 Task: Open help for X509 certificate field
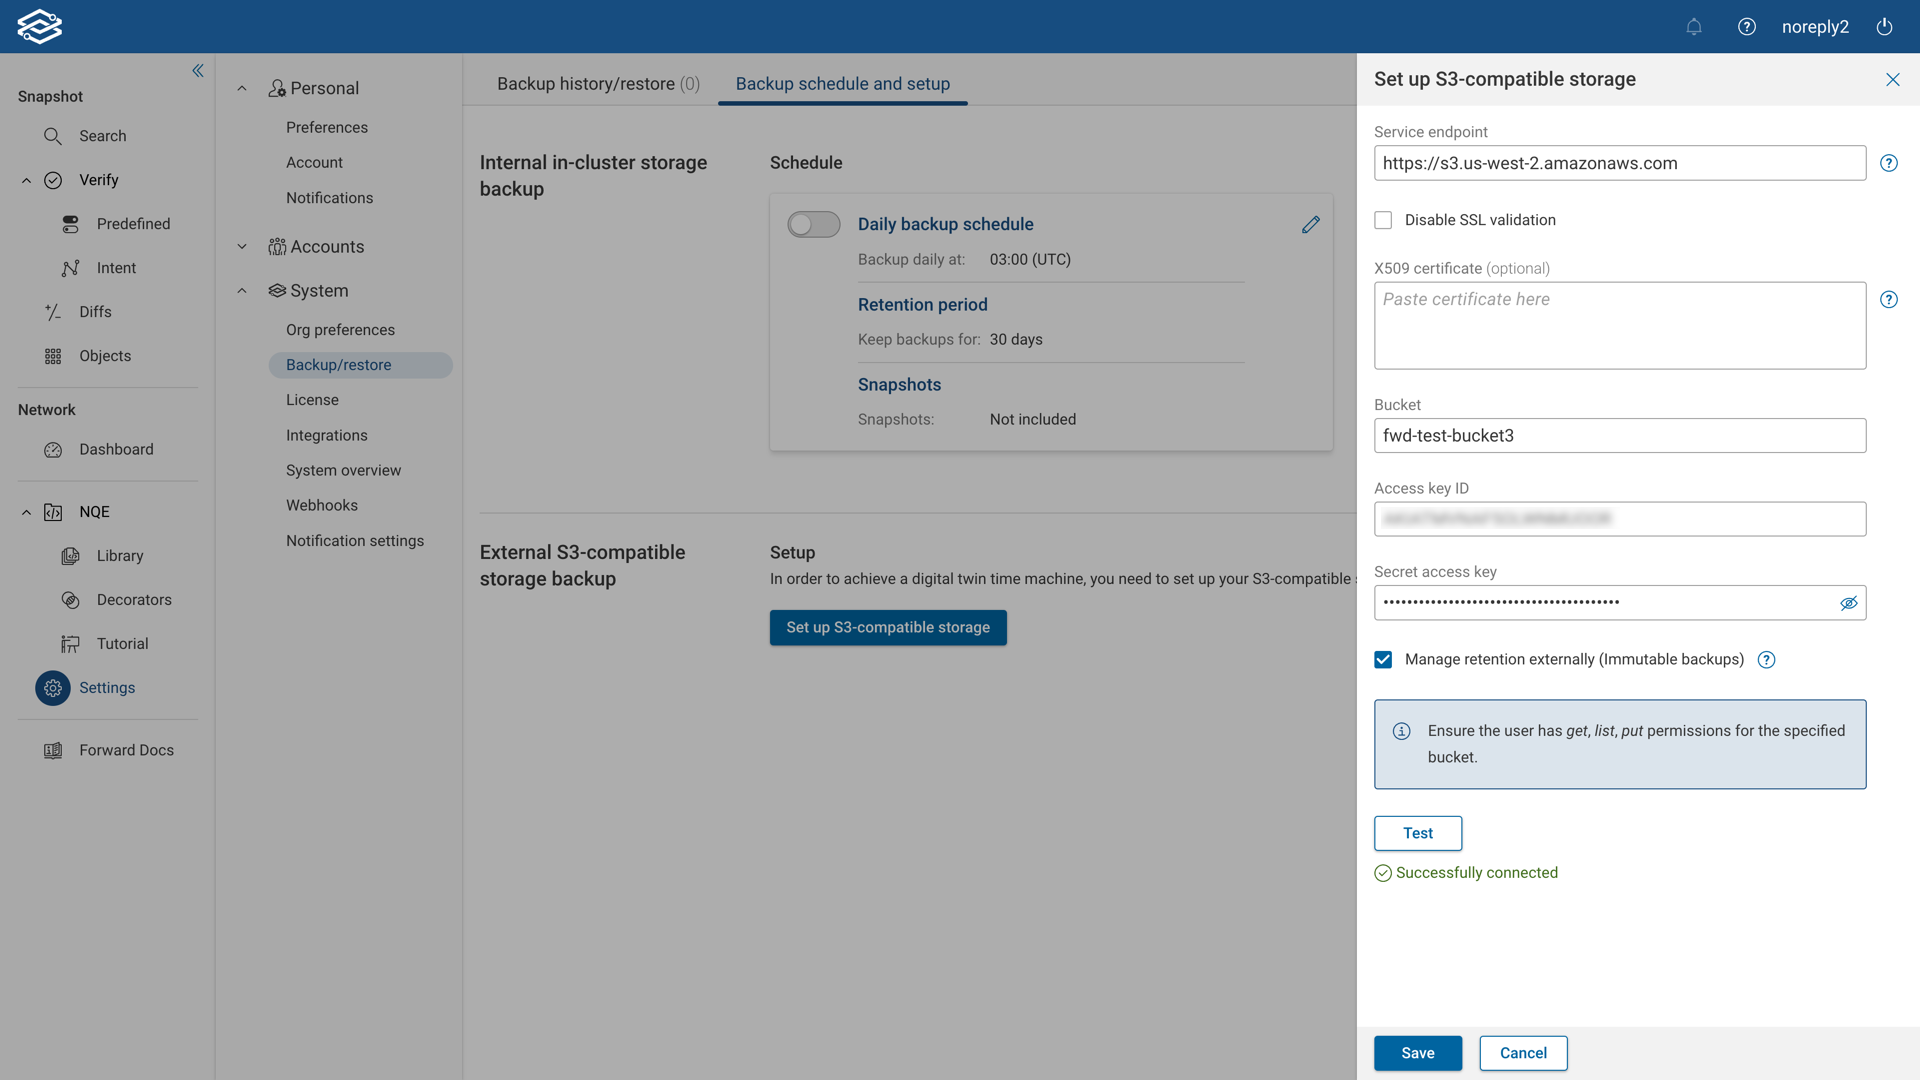pos(1888,300)
